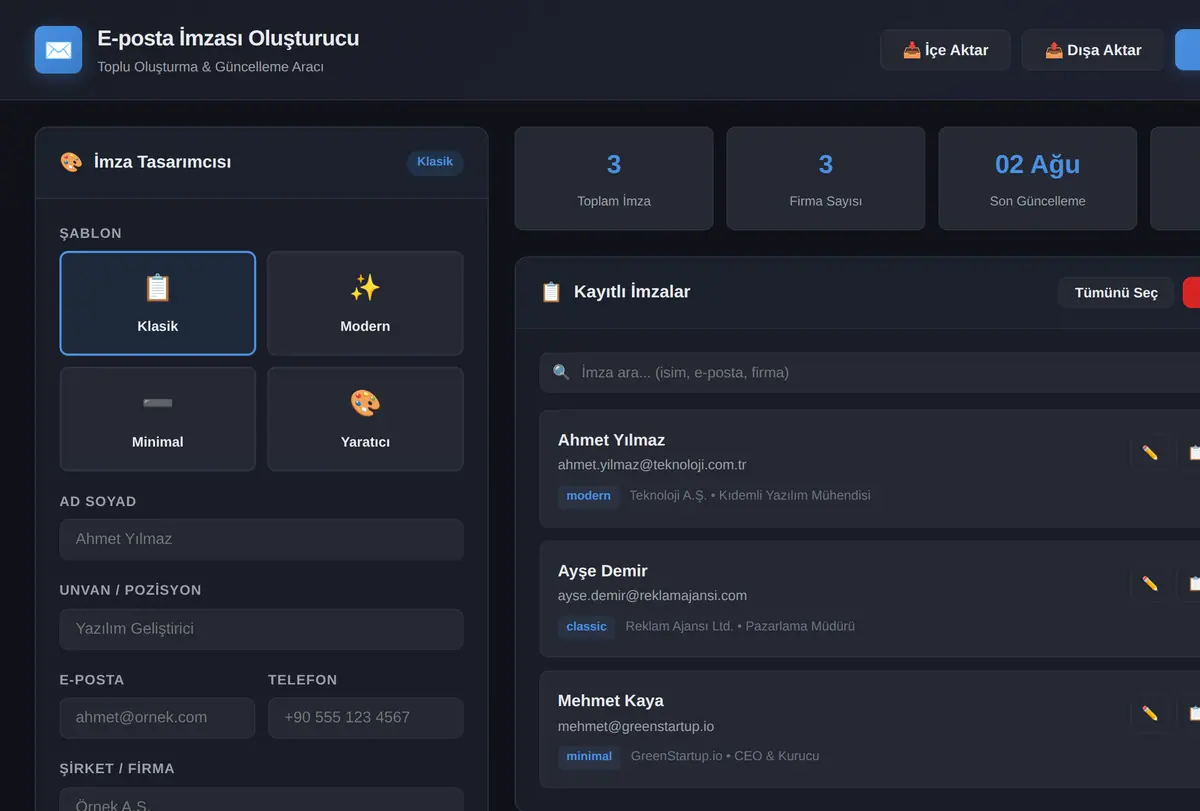Click the clipboard icon beside Kayıtlı İmzalar

click(551, 292)
